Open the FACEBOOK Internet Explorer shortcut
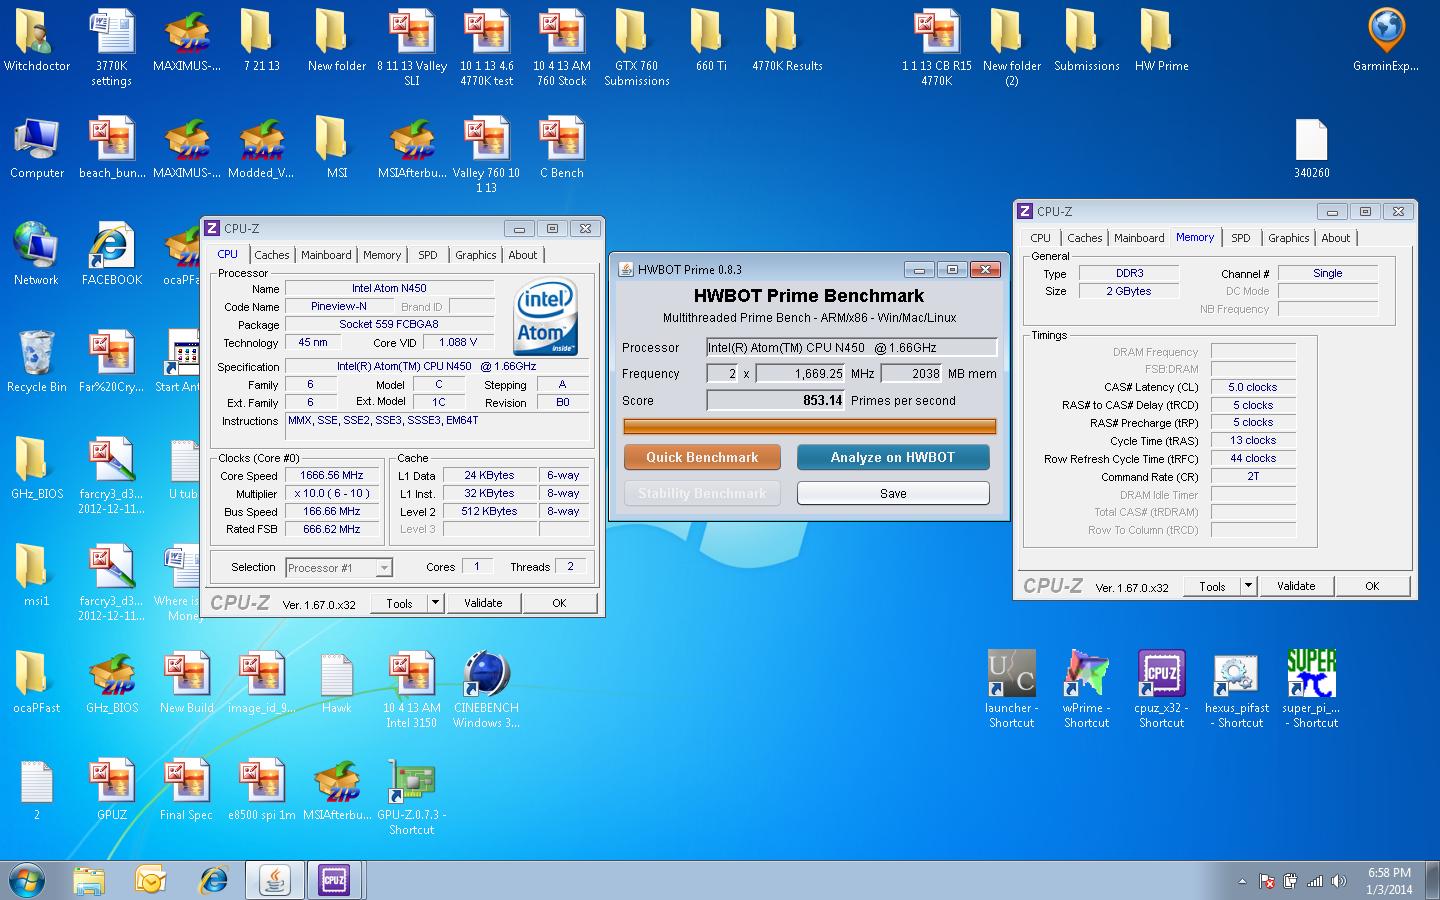Viewport: 1440px width, 900px height. pyautogui.click(x=112, y=254)
